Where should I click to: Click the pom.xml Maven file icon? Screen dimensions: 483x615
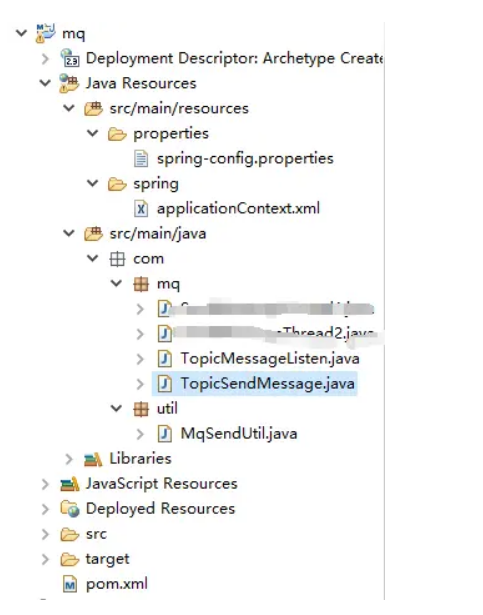pyautogui.click(x=69, y=584)
